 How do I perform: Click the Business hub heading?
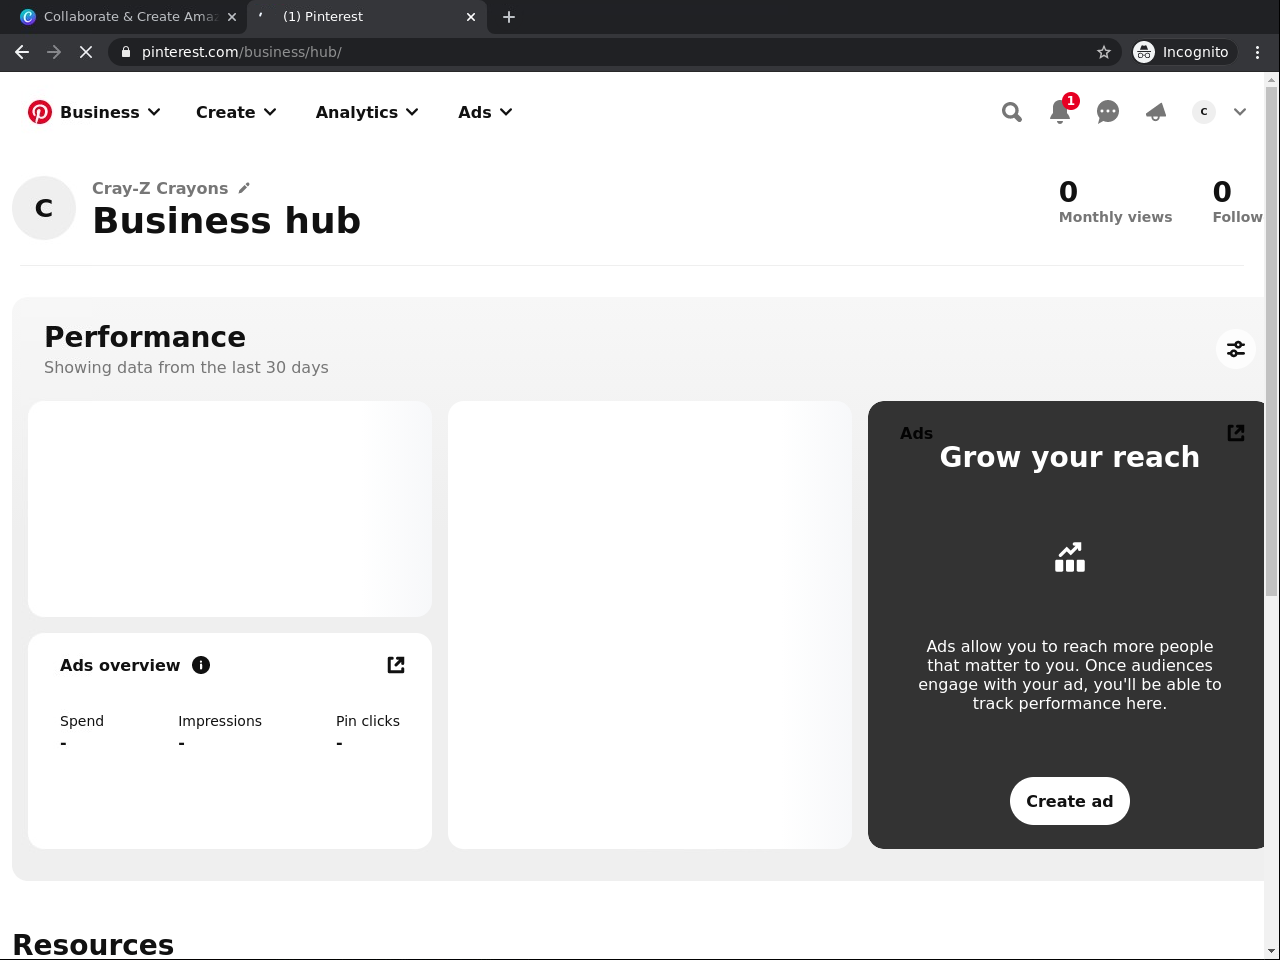click(x=227, y=221)
